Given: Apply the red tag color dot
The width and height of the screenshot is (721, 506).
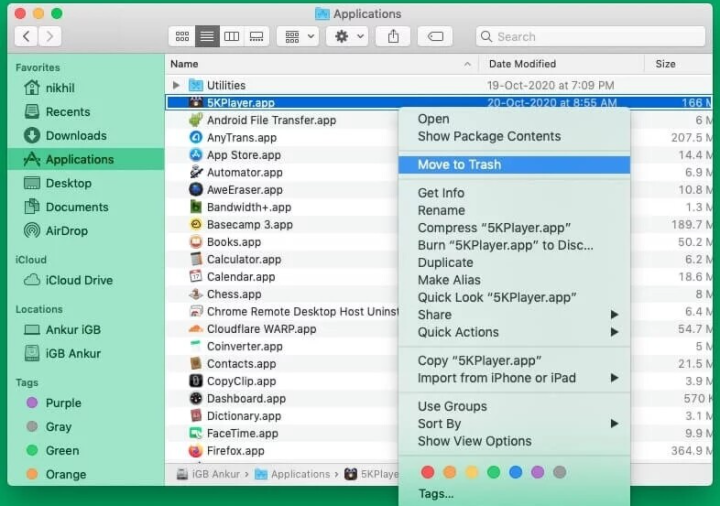Looking at the screenshot, I should click(x=428, y=472).
